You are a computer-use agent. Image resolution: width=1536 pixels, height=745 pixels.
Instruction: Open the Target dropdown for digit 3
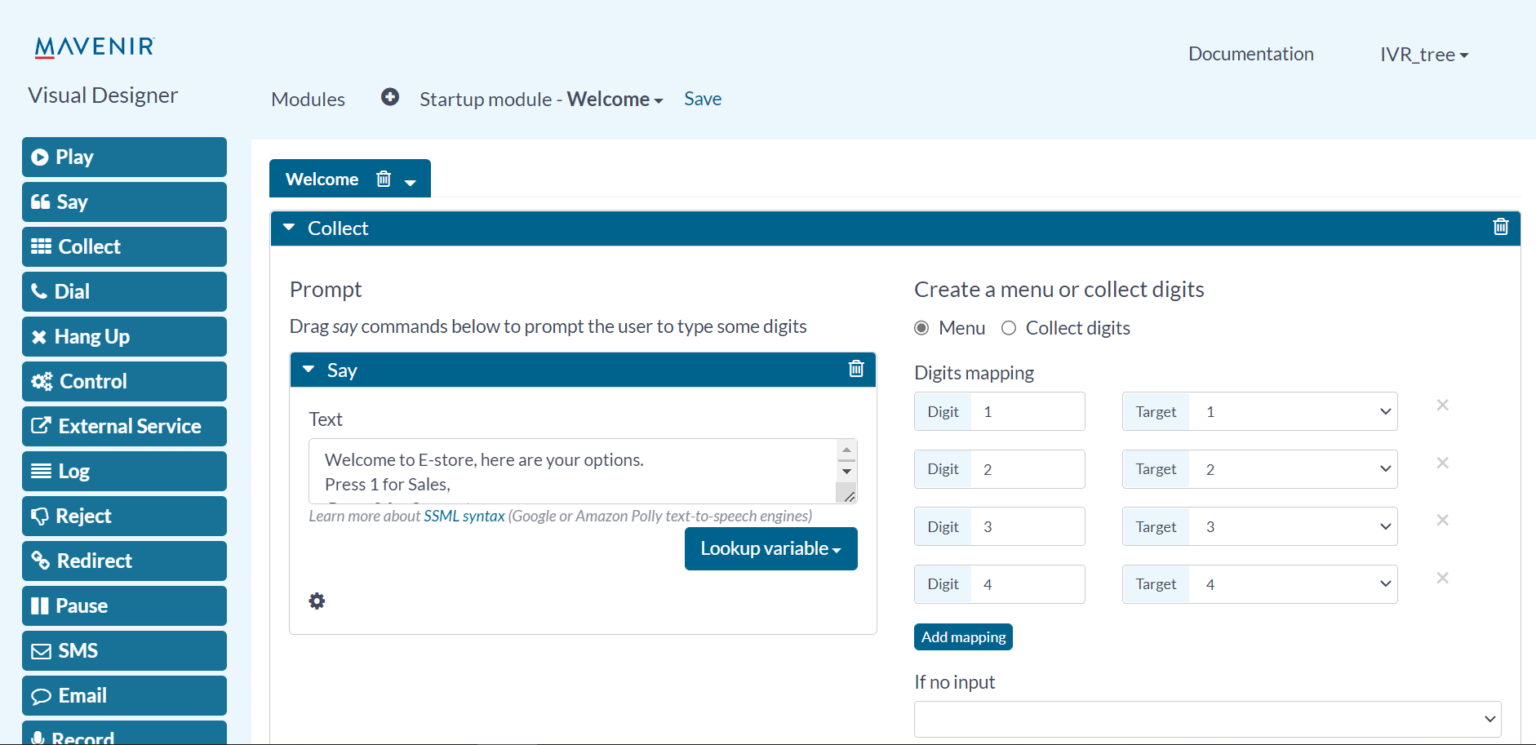1293,527
